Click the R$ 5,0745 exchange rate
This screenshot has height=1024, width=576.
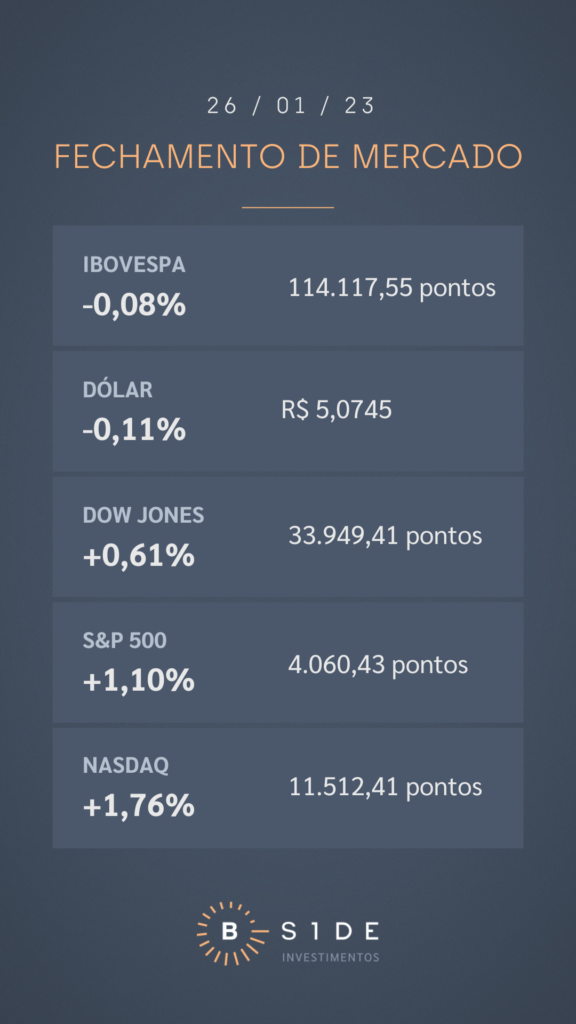pos(337,410)
